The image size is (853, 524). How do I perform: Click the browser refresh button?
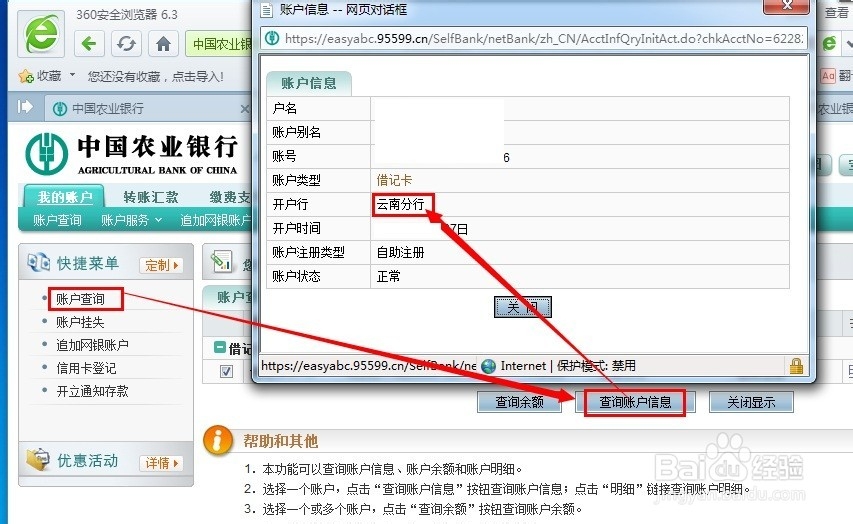pyautogui.click(x=126, y=44)
